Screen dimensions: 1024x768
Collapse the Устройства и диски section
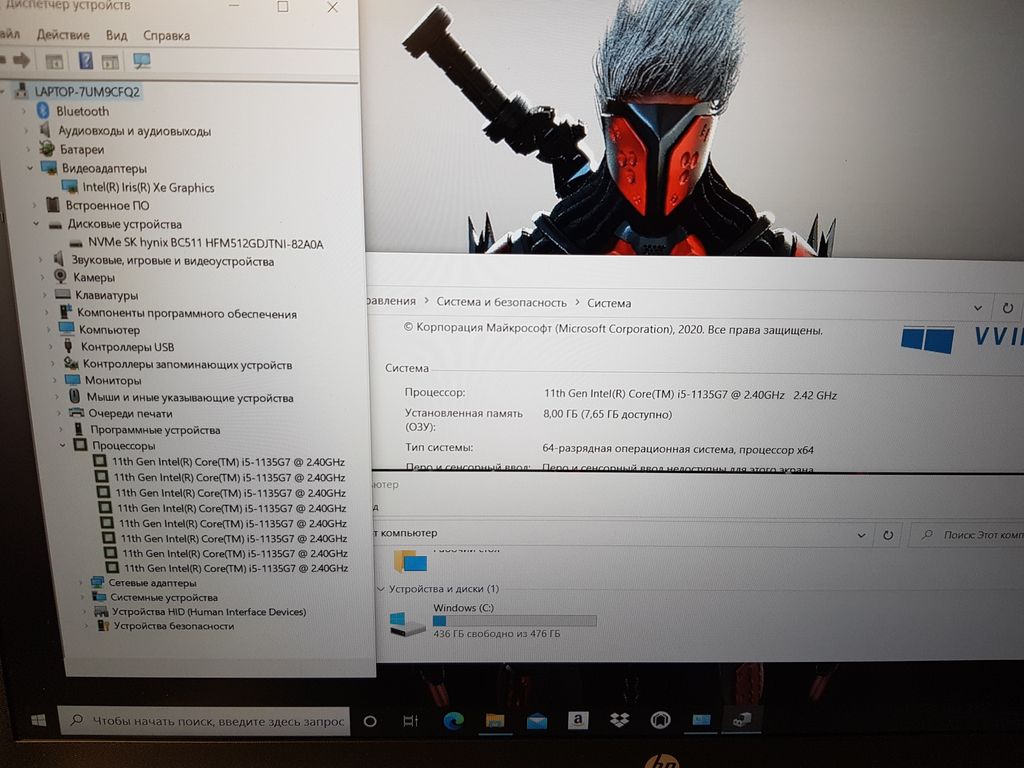coord(379,589)
